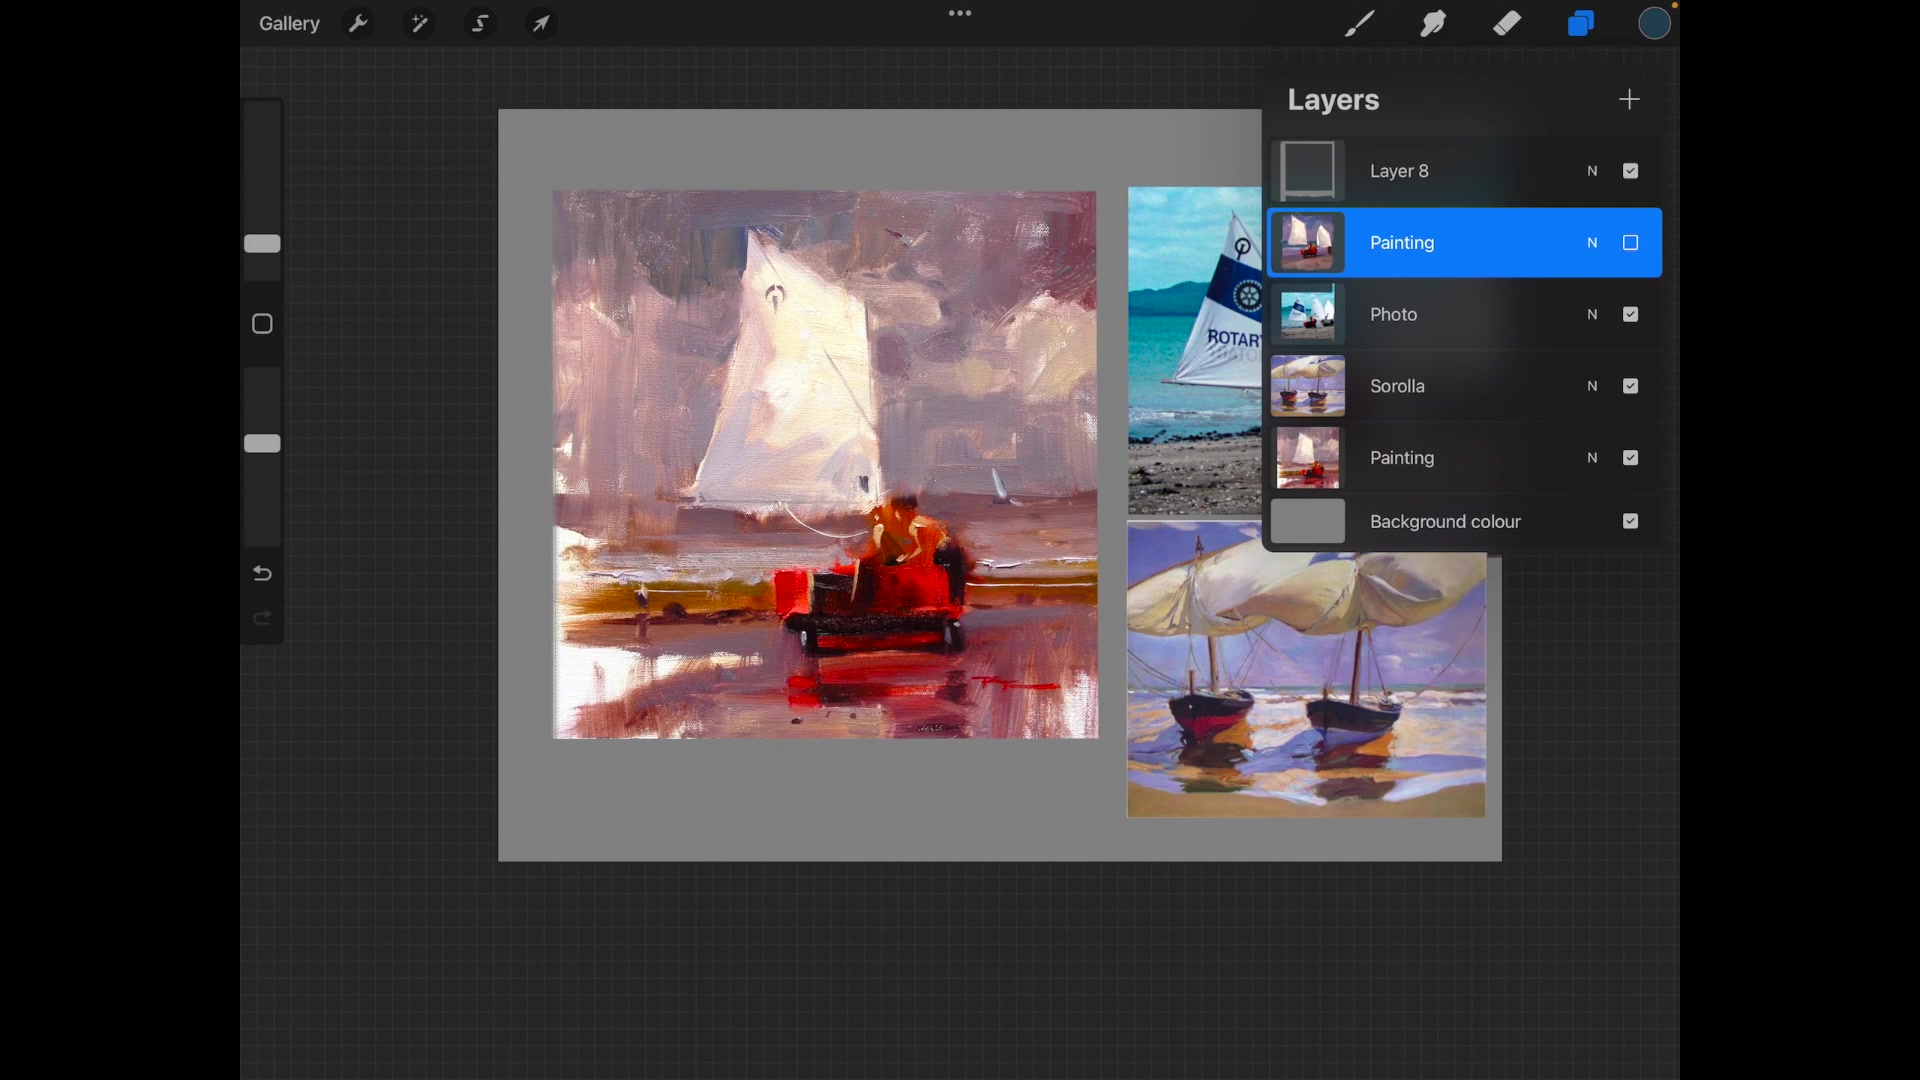Click the Sorolla layer name

pyautogui.click(x=1397, y=386)
